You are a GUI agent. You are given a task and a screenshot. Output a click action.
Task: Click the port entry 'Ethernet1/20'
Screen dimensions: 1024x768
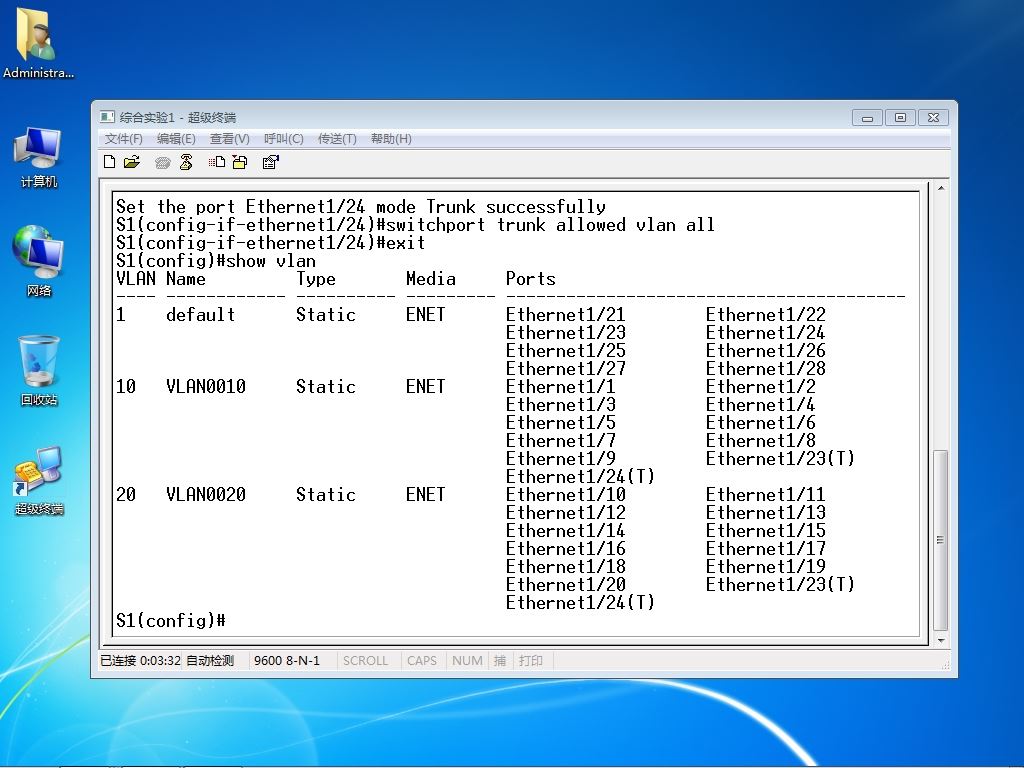click(566, 584)
